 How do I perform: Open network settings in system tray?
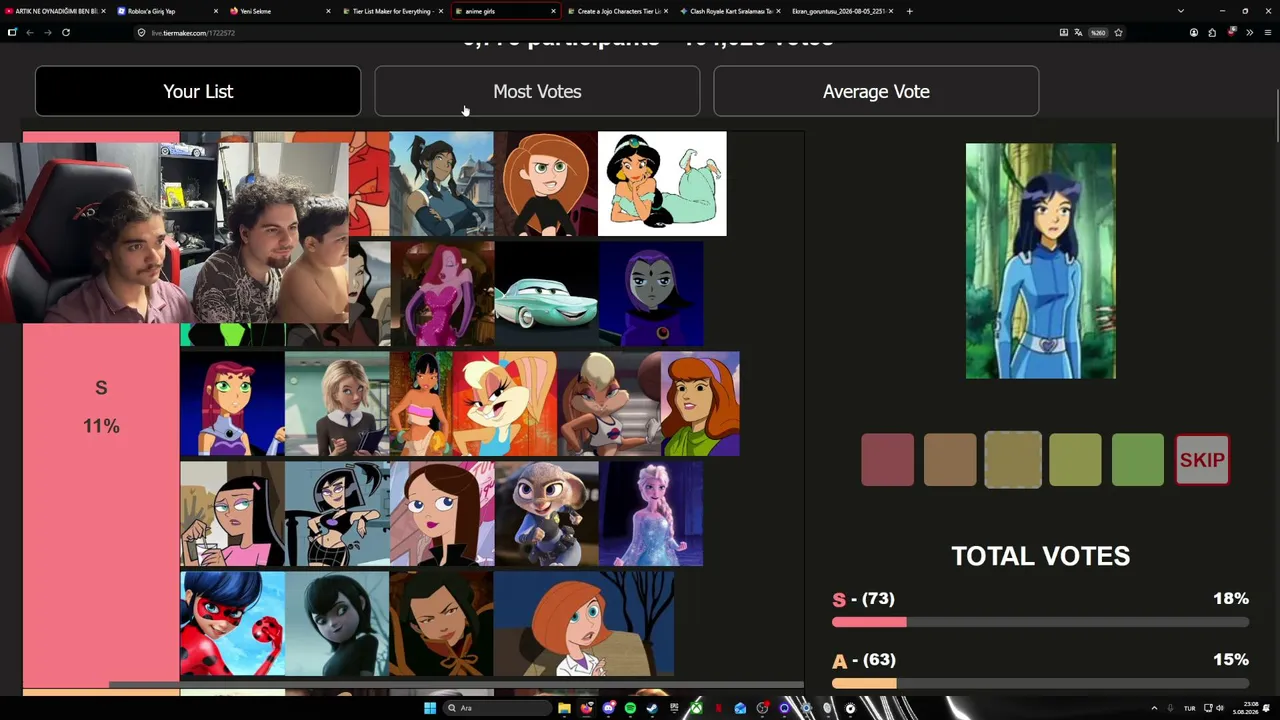(1207, 708)
